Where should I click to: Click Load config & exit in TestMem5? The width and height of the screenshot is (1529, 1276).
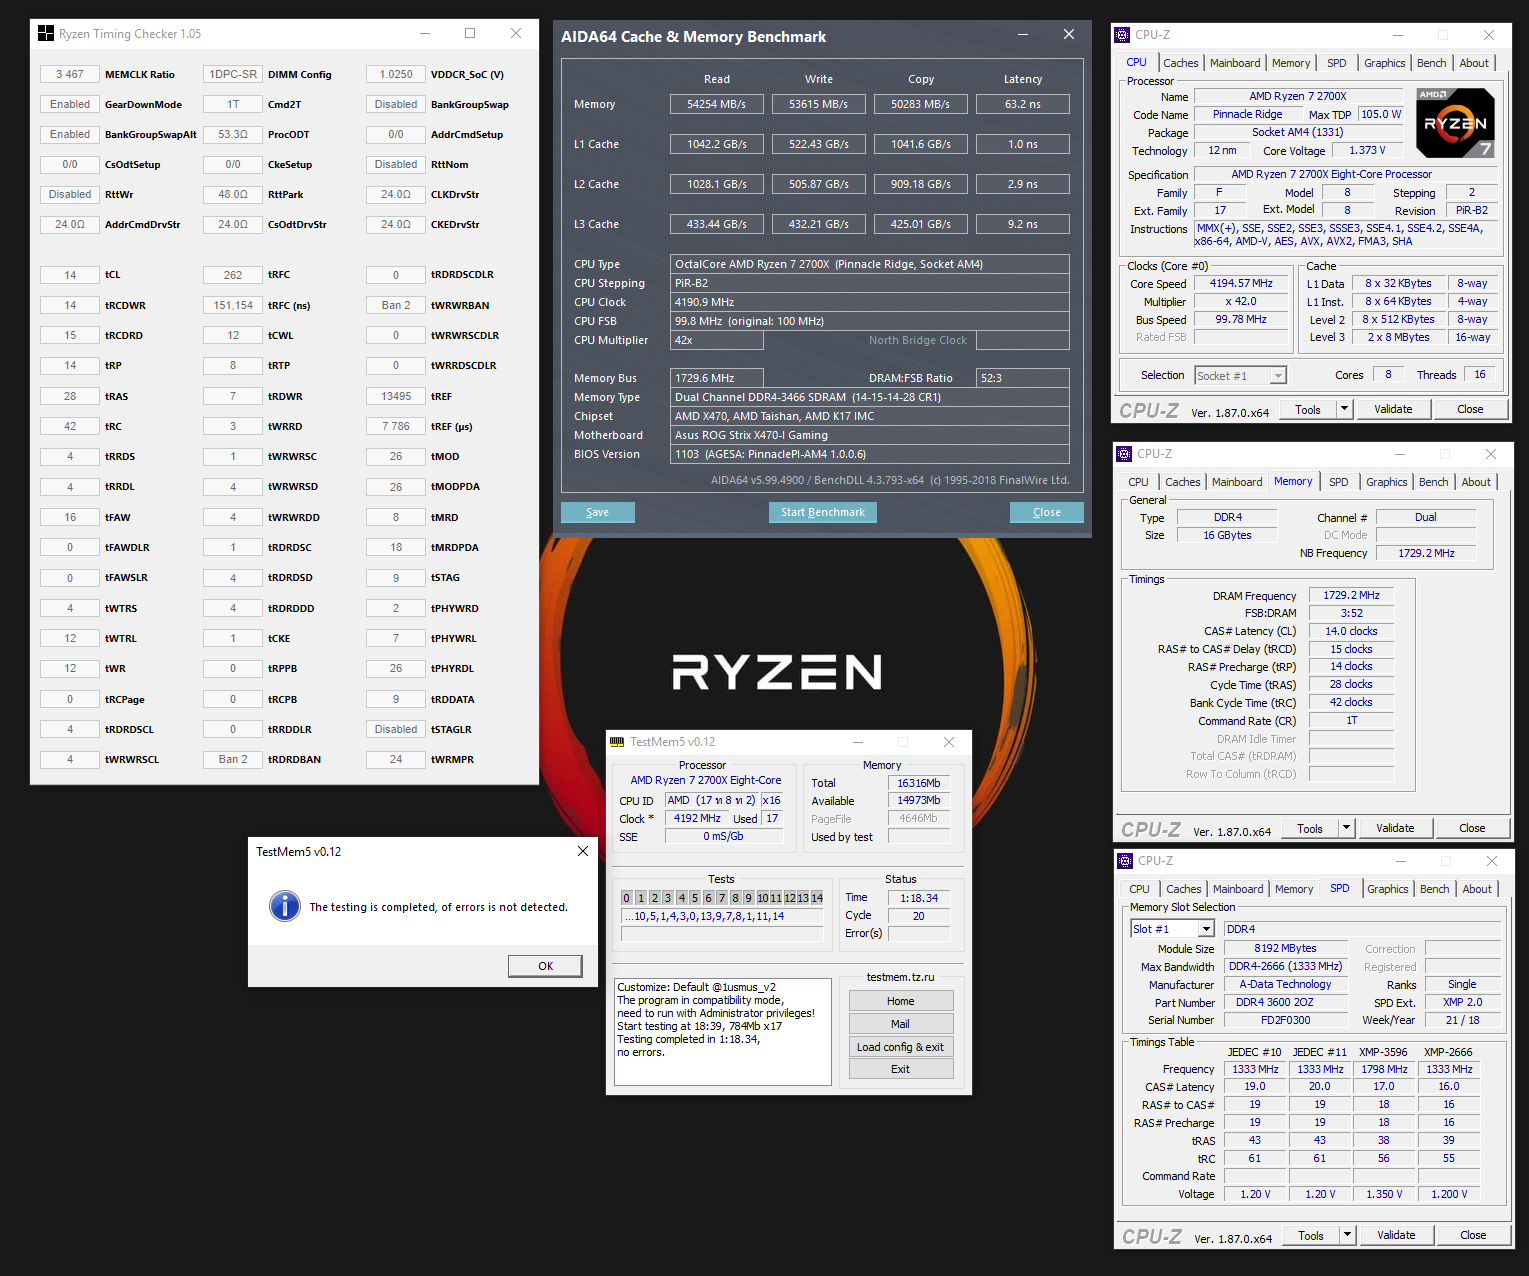click(900, 1047)
